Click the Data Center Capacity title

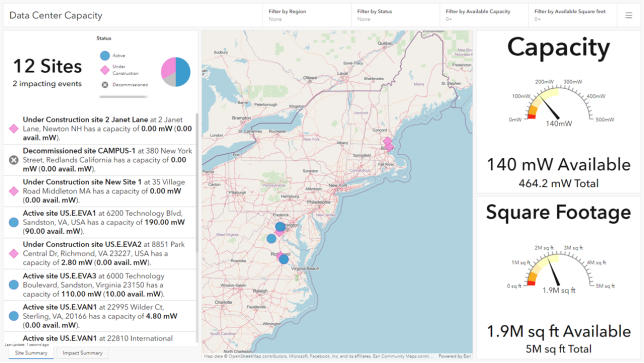tap(56, 16)
